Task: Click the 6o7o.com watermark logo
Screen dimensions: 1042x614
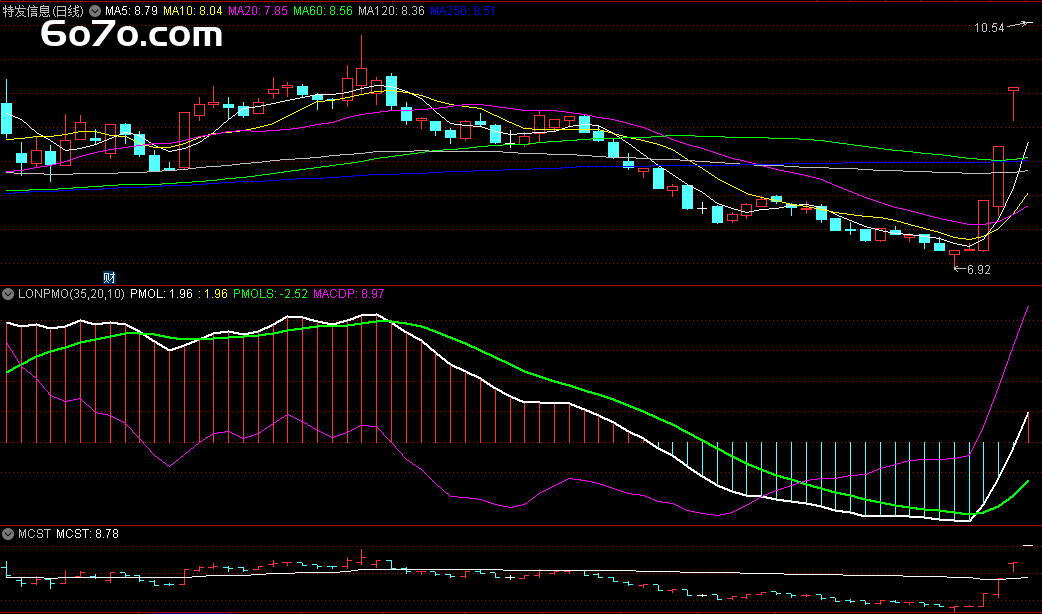Action: tap(131, 36)
